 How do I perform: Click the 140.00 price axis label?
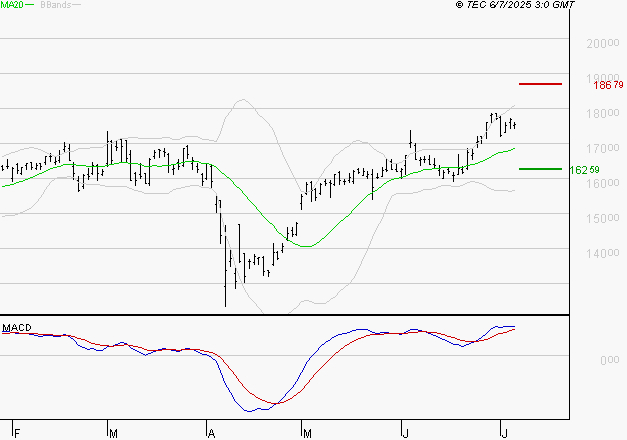(x=603, y=253)
